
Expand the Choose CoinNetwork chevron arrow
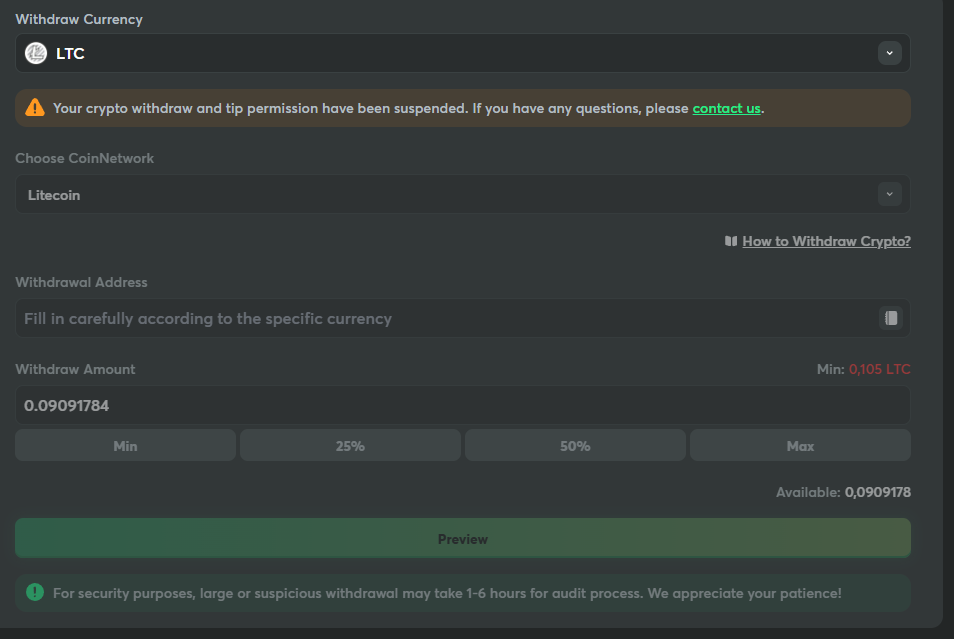tap(889, 194)
